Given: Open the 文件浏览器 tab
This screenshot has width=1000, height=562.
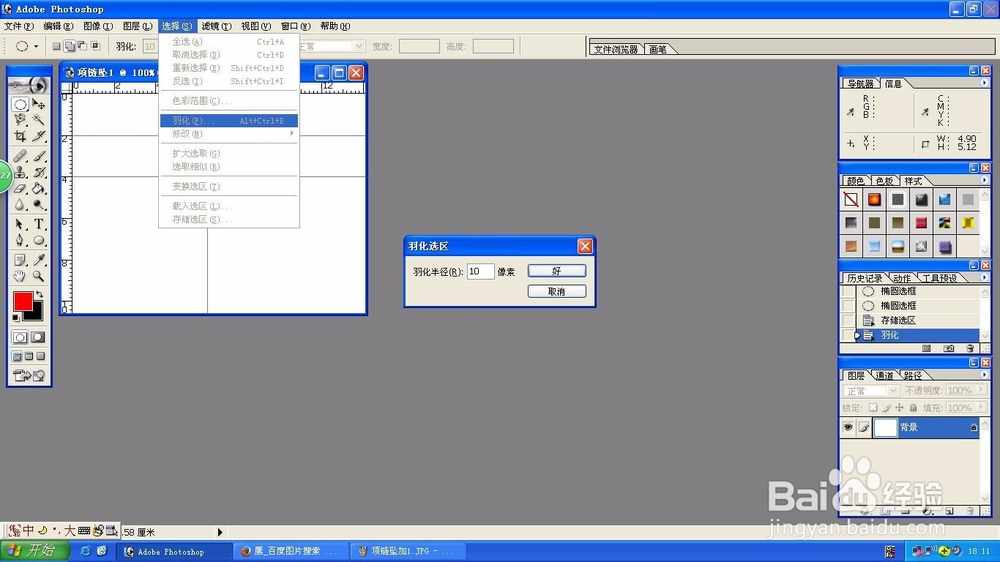Looking at the screenshot, I should click(x=615, y=49).
